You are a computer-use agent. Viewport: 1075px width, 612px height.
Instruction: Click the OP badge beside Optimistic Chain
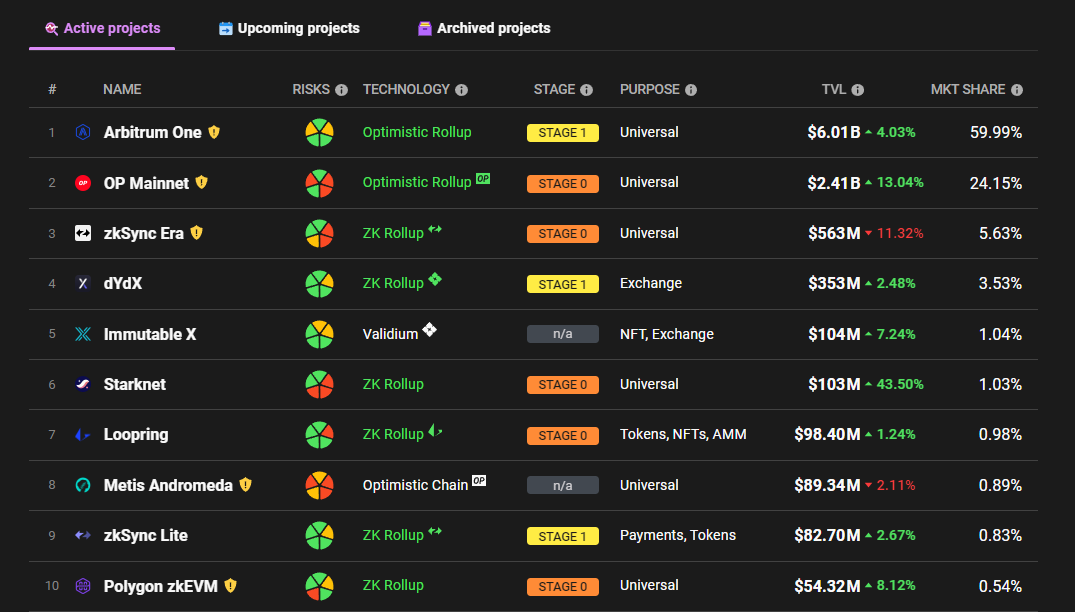pos(479,481)
